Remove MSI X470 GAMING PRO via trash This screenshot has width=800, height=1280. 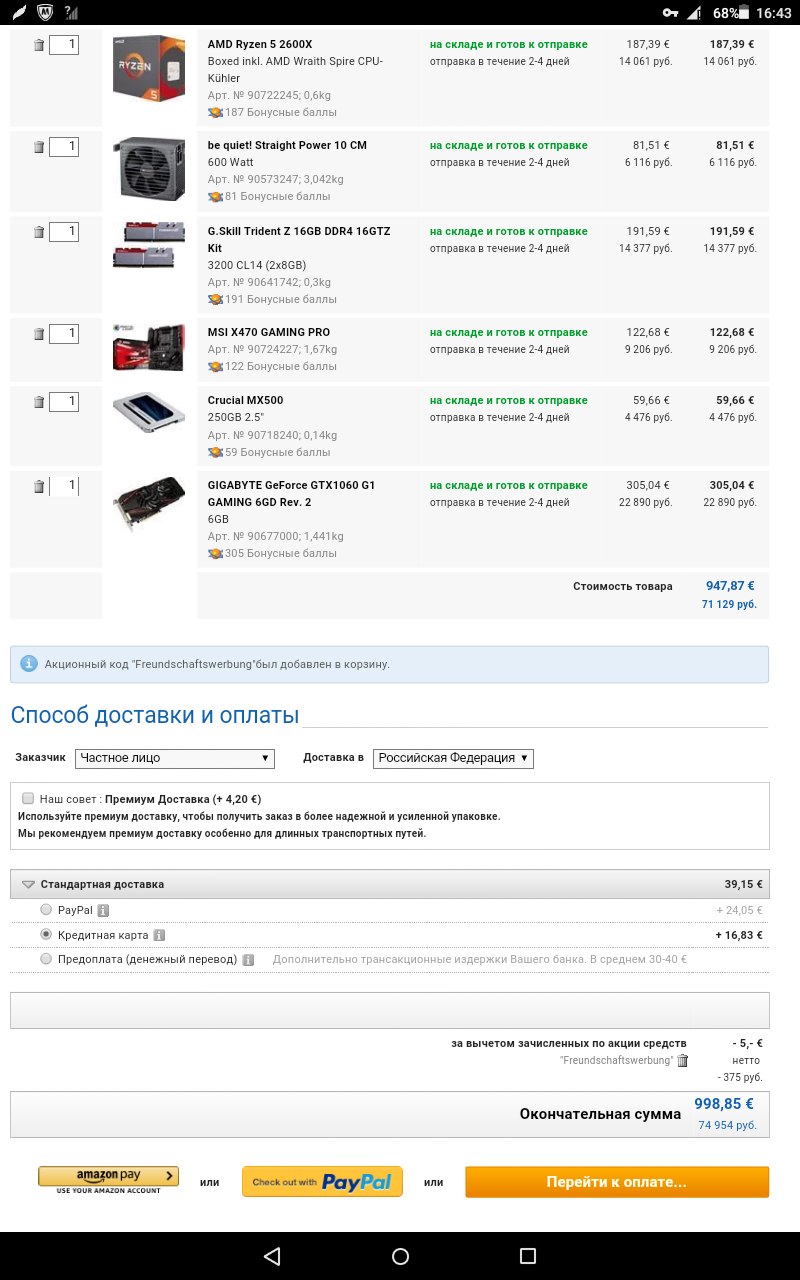pyautogui.click(x=39, y=334)
